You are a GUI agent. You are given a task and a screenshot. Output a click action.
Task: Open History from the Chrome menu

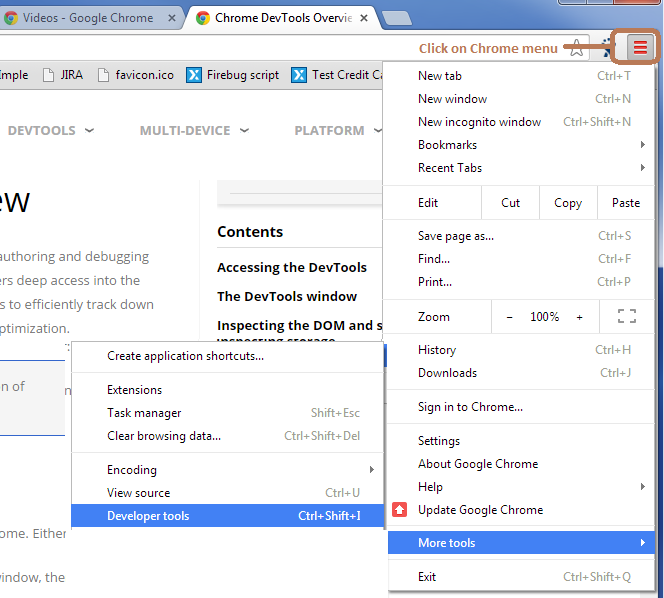tap(521, 350)
